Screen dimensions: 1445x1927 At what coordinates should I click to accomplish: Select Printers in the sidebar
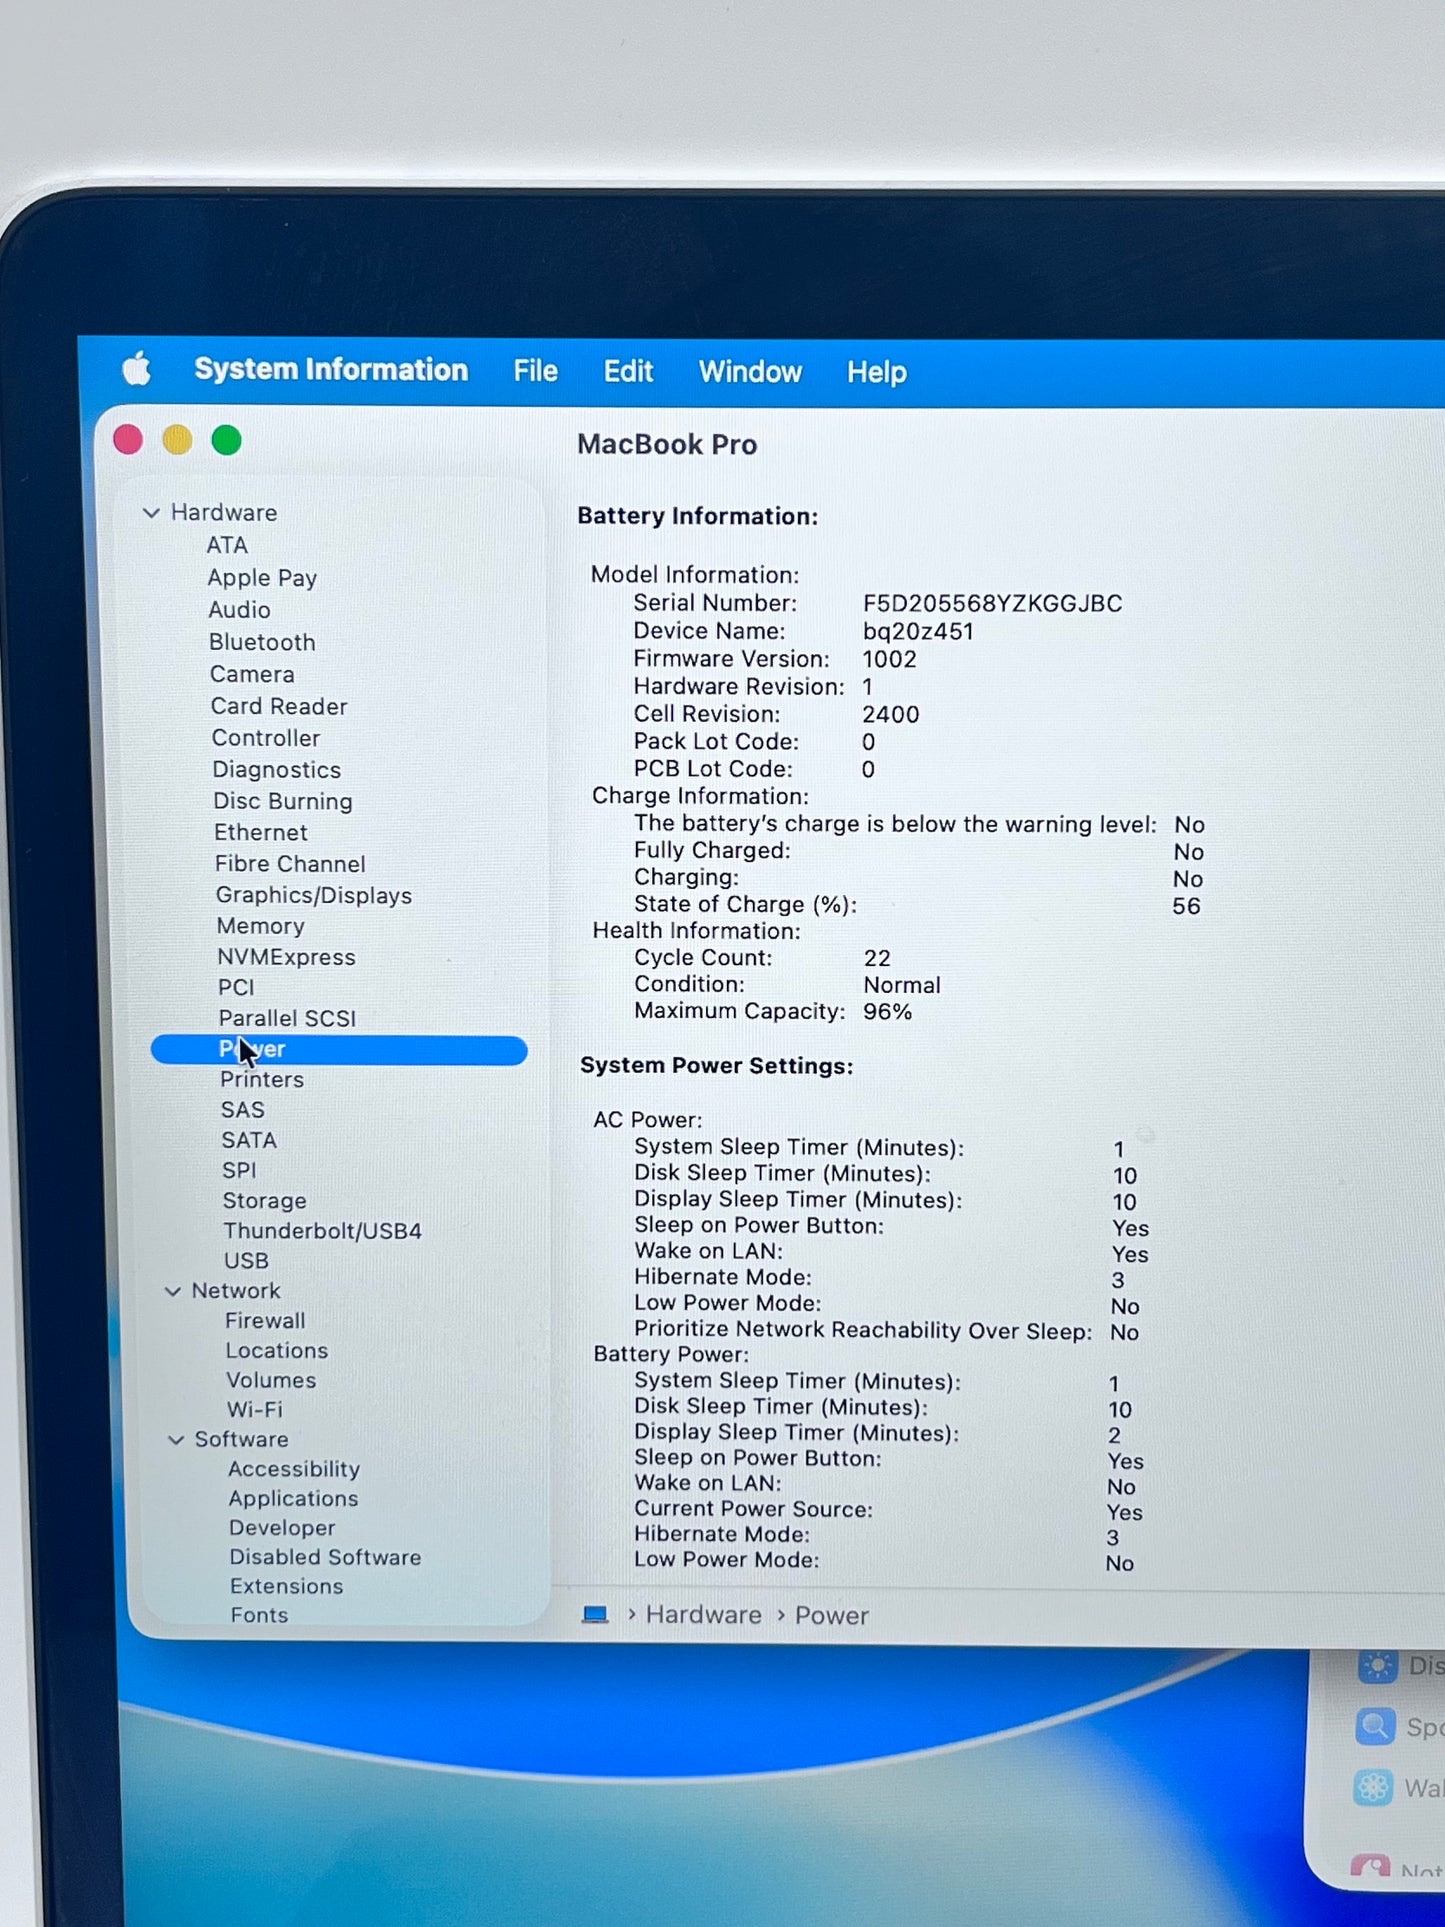coord(262,1080)
